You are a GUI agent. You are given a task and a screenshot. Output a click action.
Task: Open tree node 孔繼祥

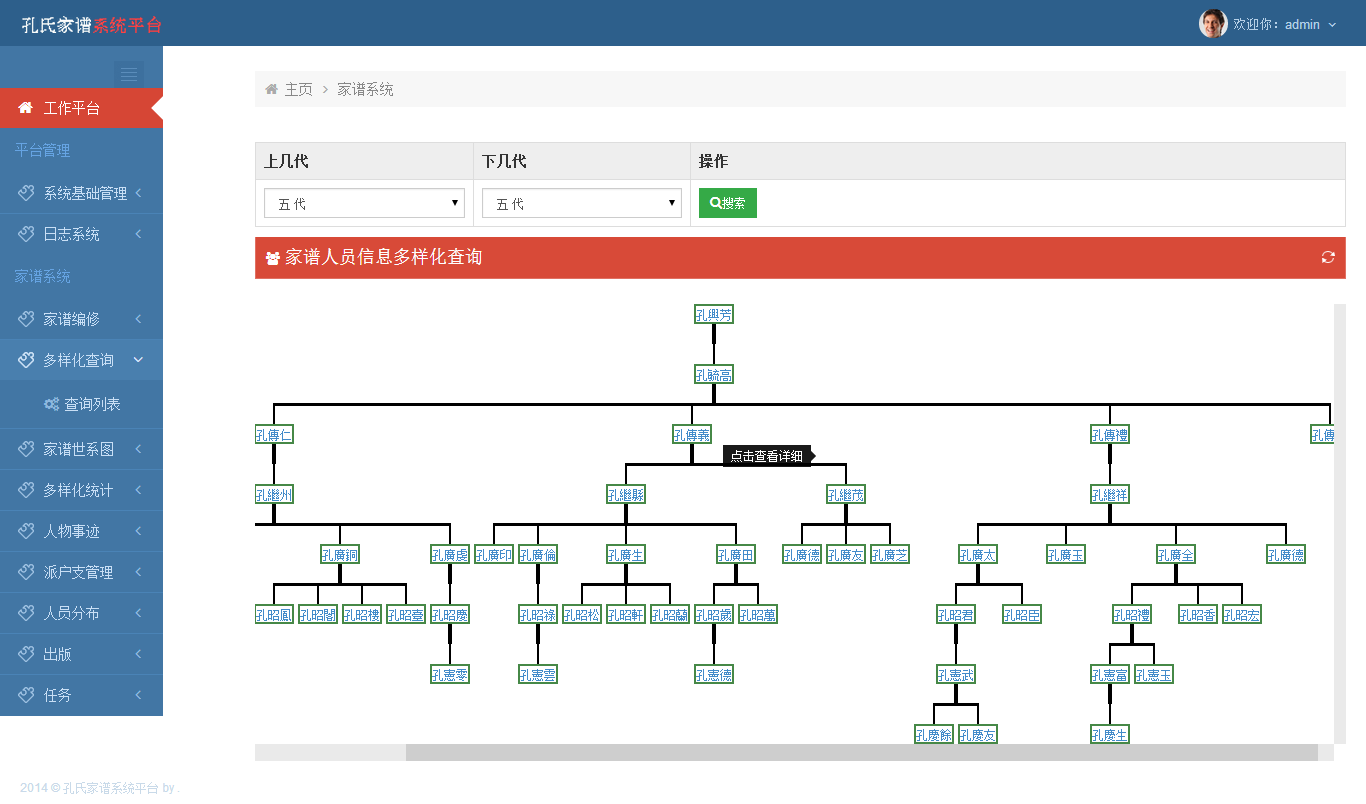point(1110,495)
